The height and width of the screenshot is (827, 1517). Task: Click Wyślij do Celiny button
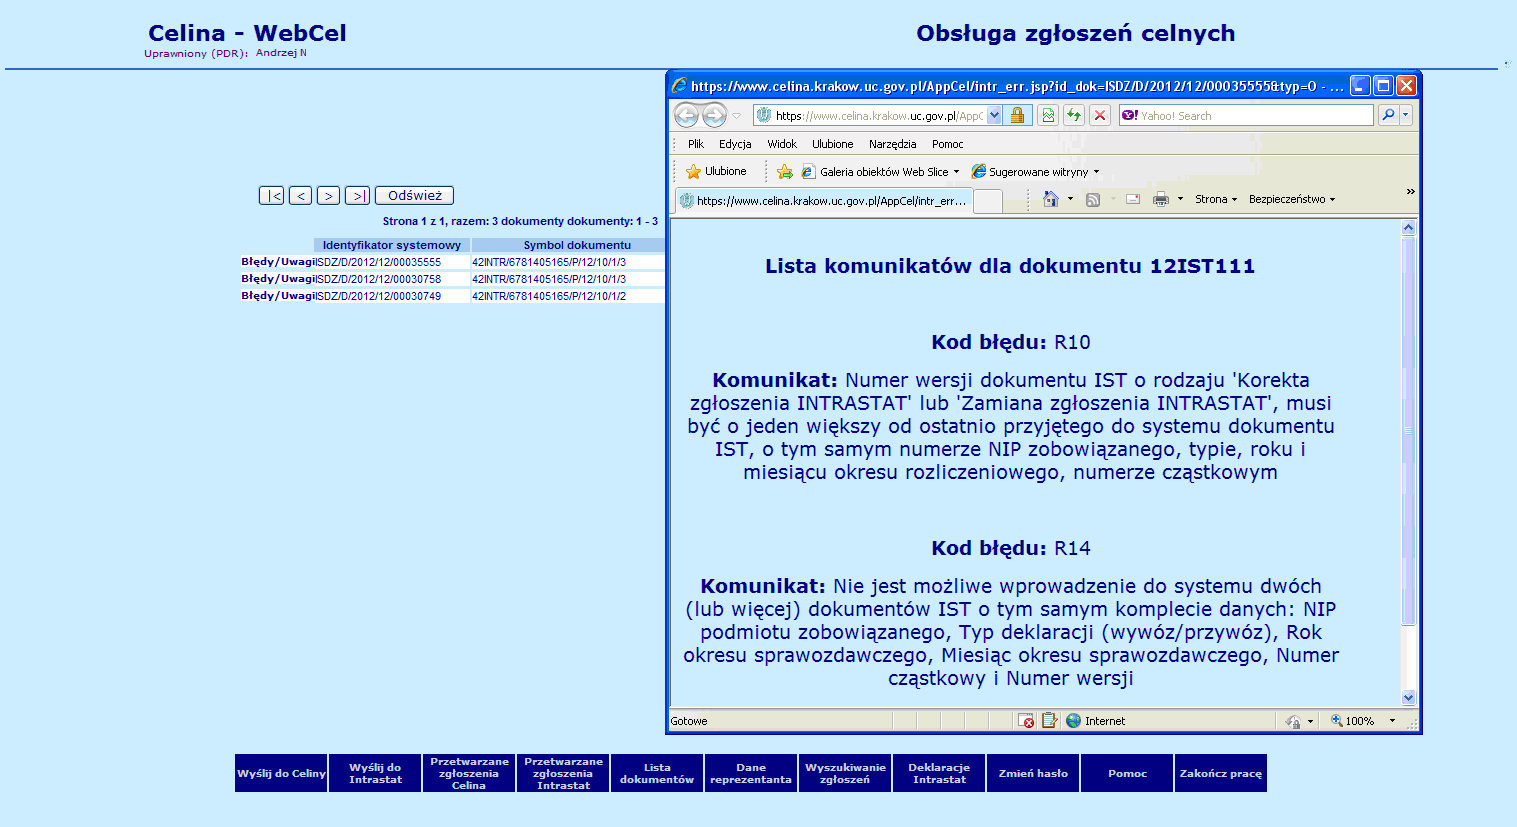282,773
